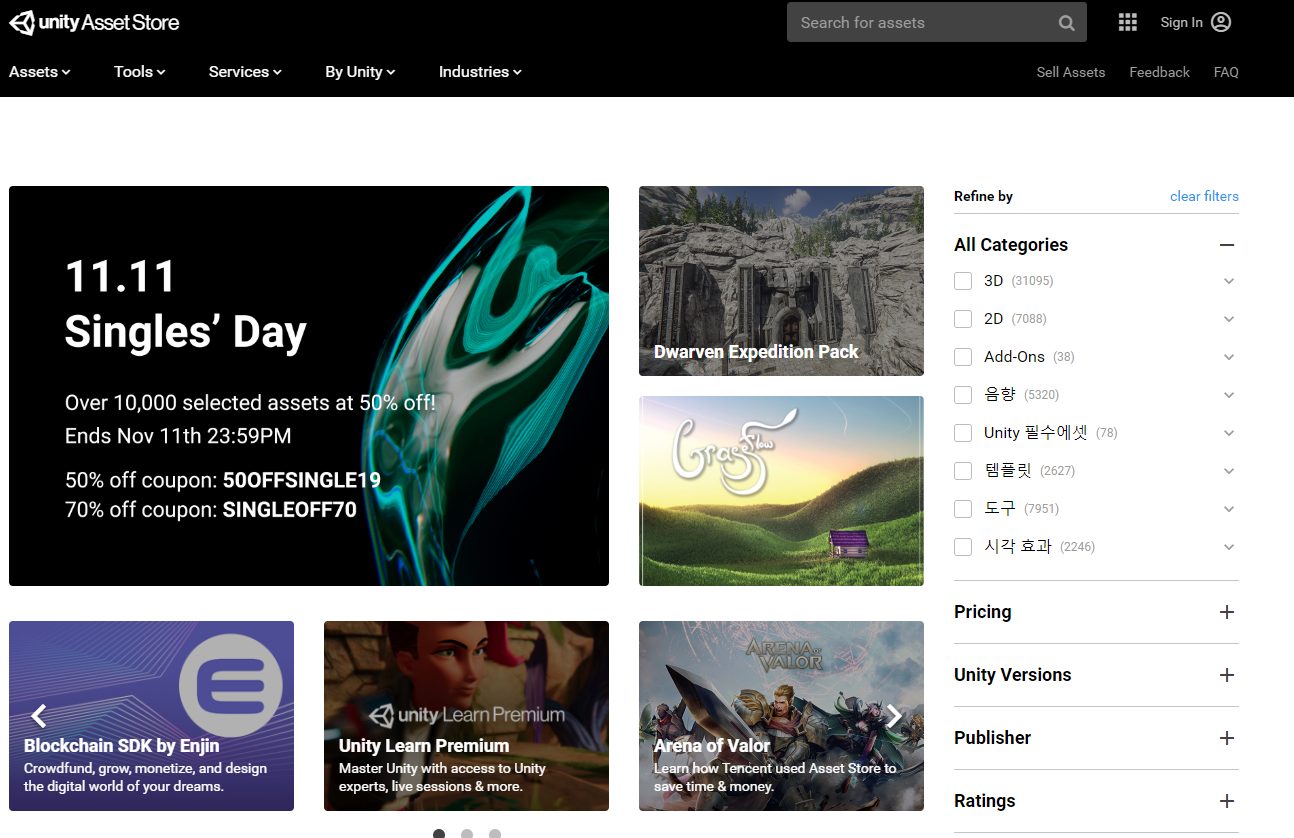Expand Unity 필수에셋 subcategories chevron

coord(1229,433)
